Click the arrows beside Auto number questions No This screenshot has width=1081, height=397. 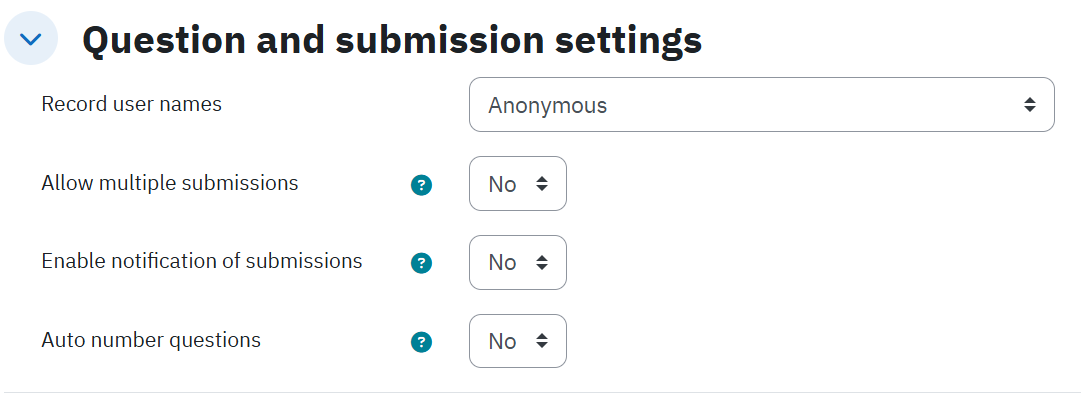tap(542, 341)
